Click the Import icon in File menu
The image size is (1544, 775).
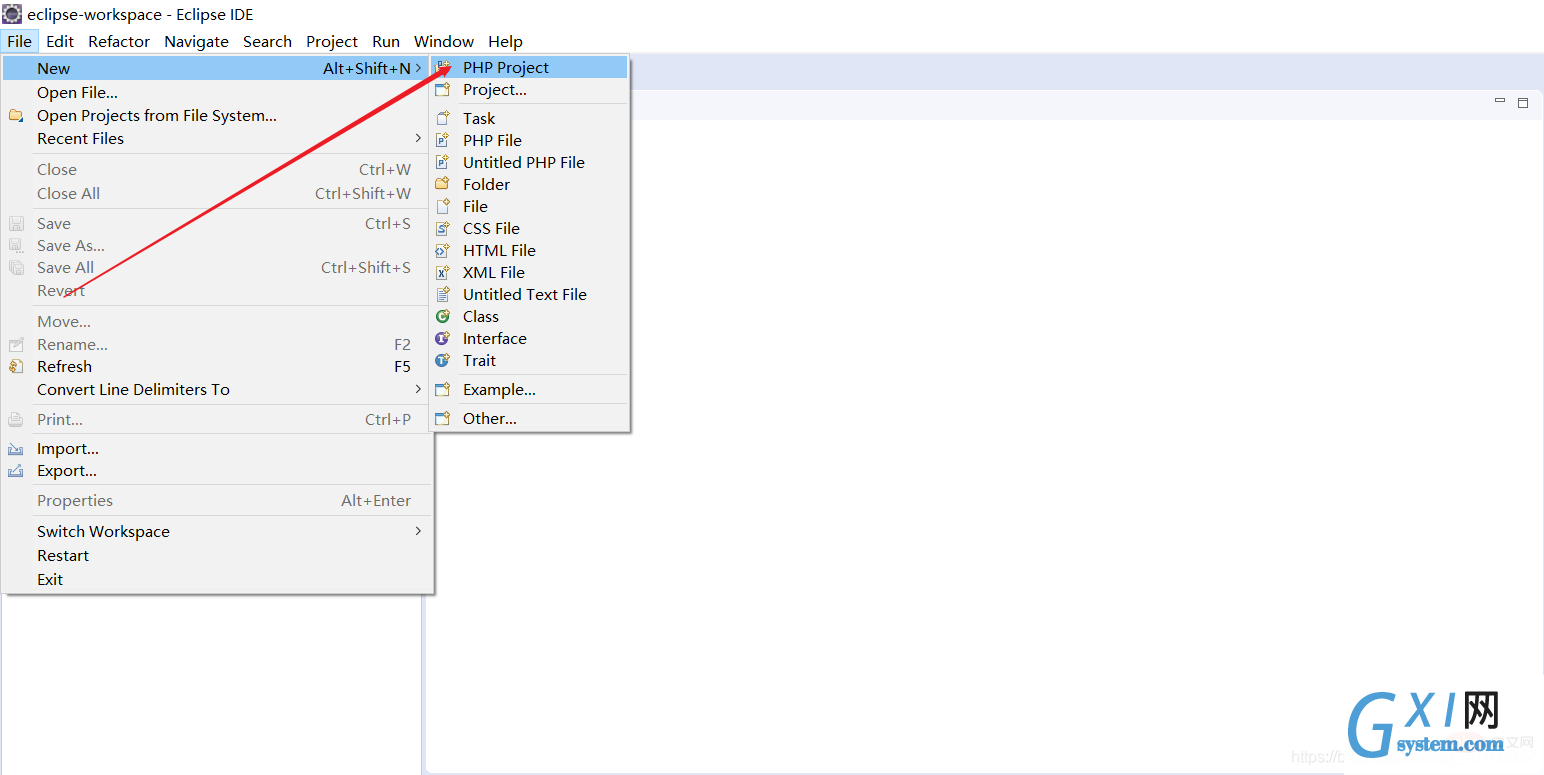pos(16,449)
